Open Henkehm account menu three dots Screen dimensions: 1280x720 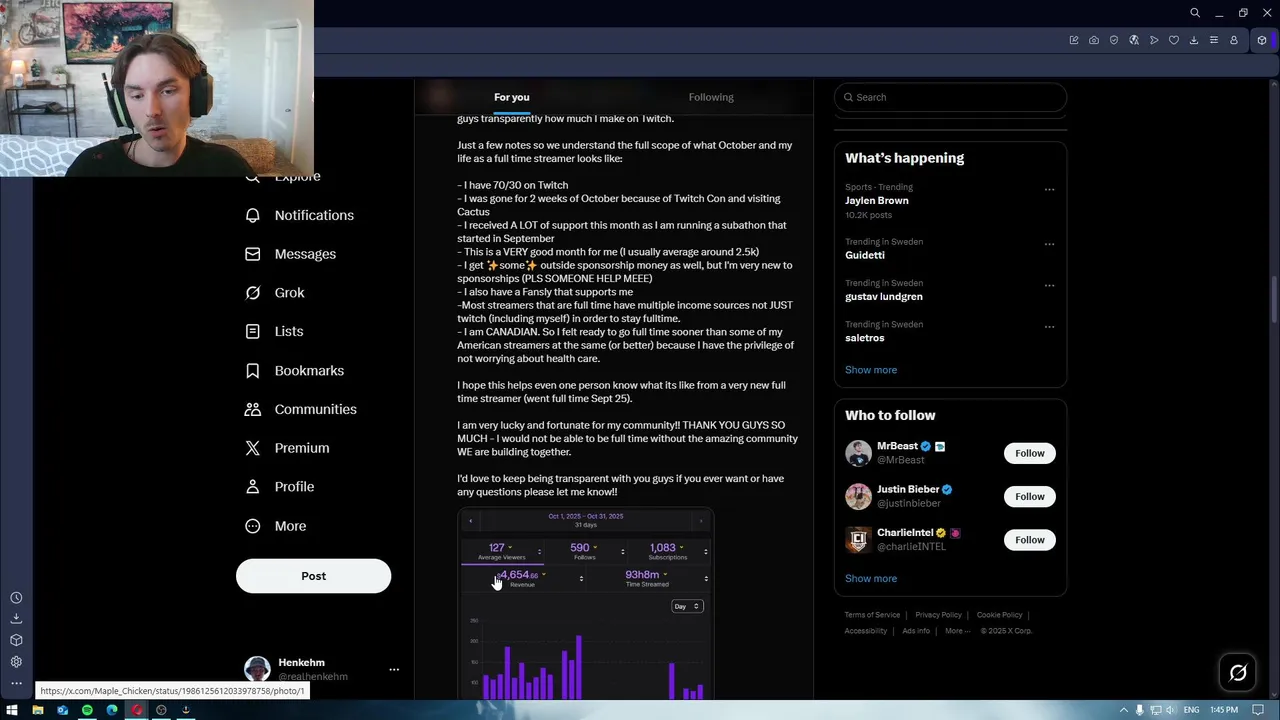click(394, 670)
